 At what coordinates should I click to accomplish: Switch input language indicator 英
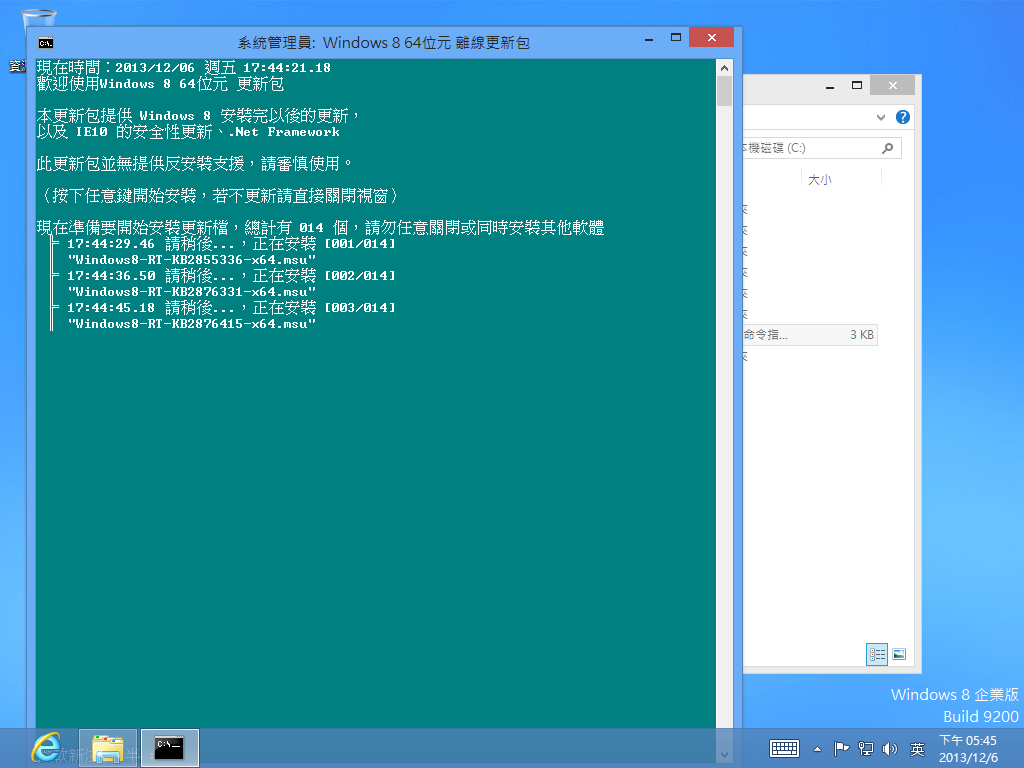[917, 749]
